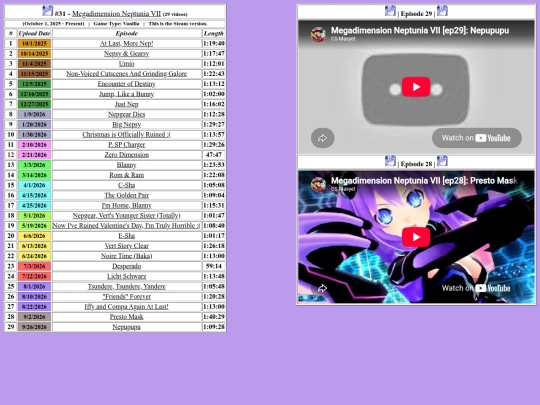The width and height of the screenshot is (540, 405).
Task: Click the upload date 9/26/2026
Action: click(x=34, y=327)
